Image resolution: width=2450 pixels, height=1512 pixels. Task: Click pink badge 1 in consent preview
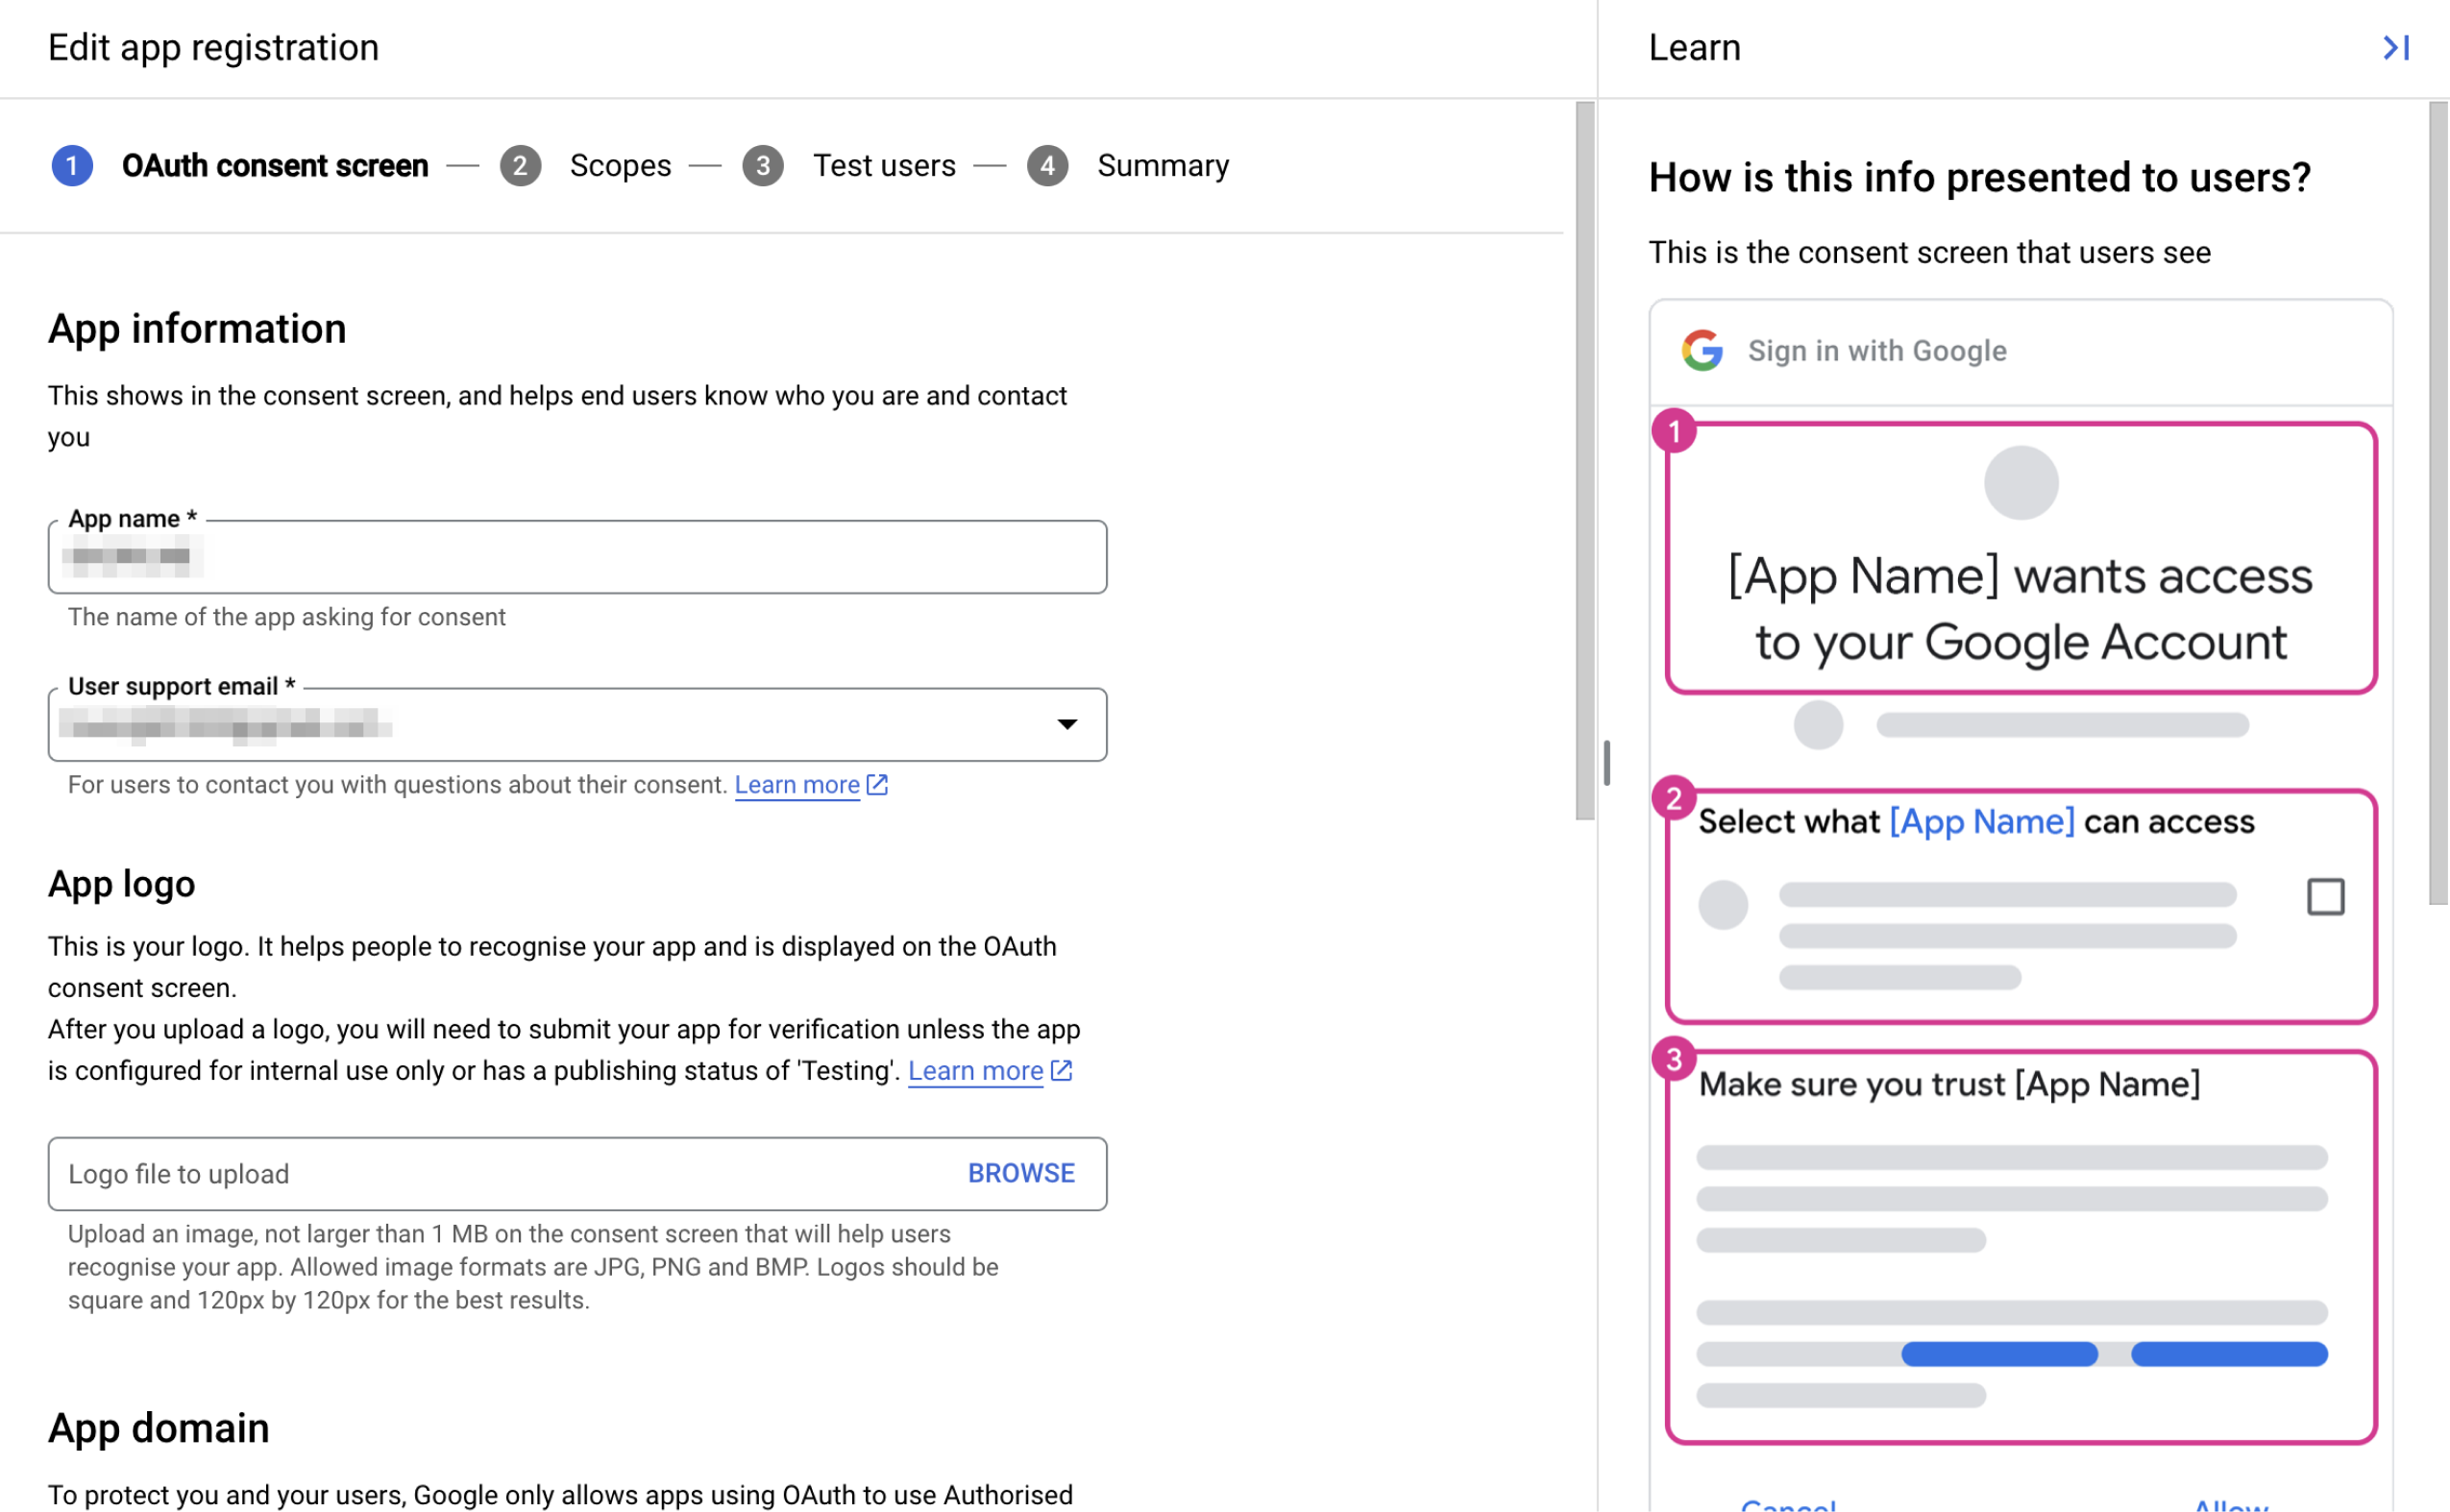(x=1674, y=432)
